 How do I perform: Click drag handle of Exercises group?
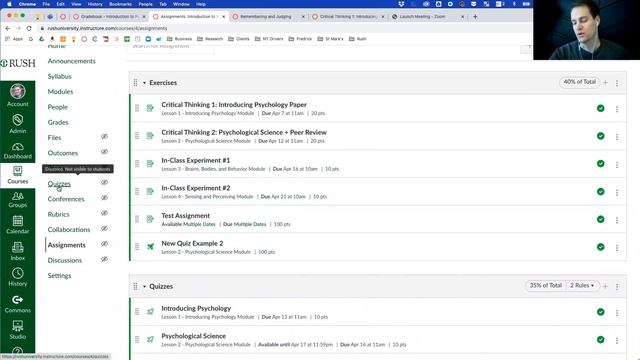pyautogui.click(x=136, y=82)
